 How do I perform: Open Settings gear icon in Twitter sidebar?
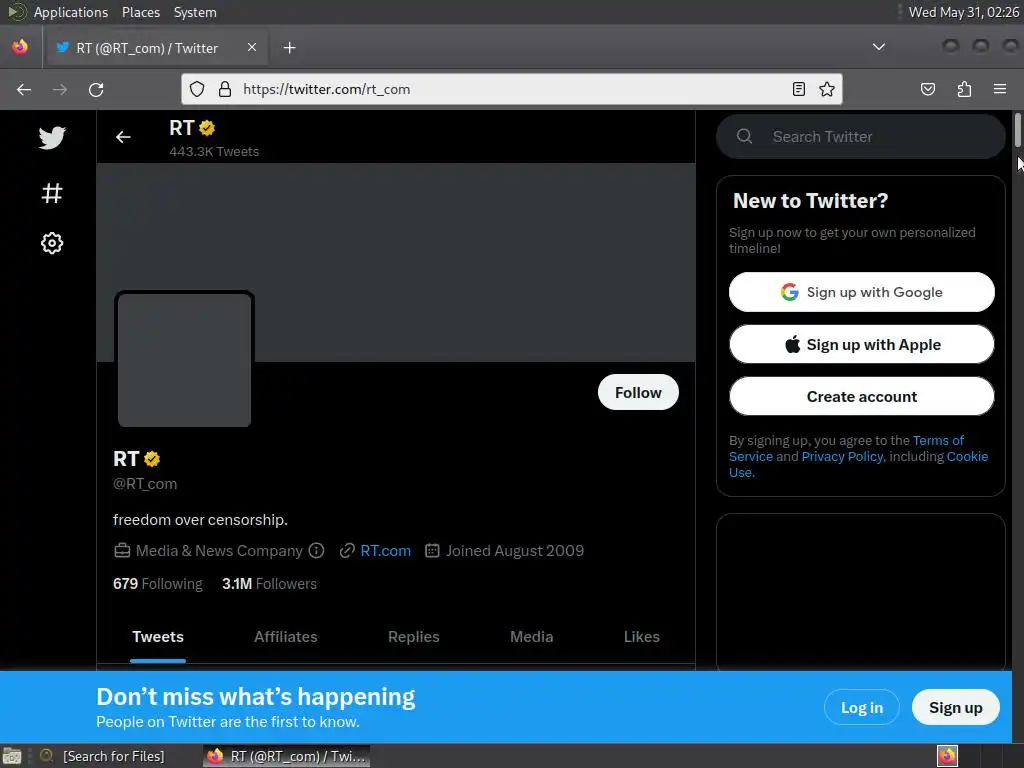(x=52, y=243)
